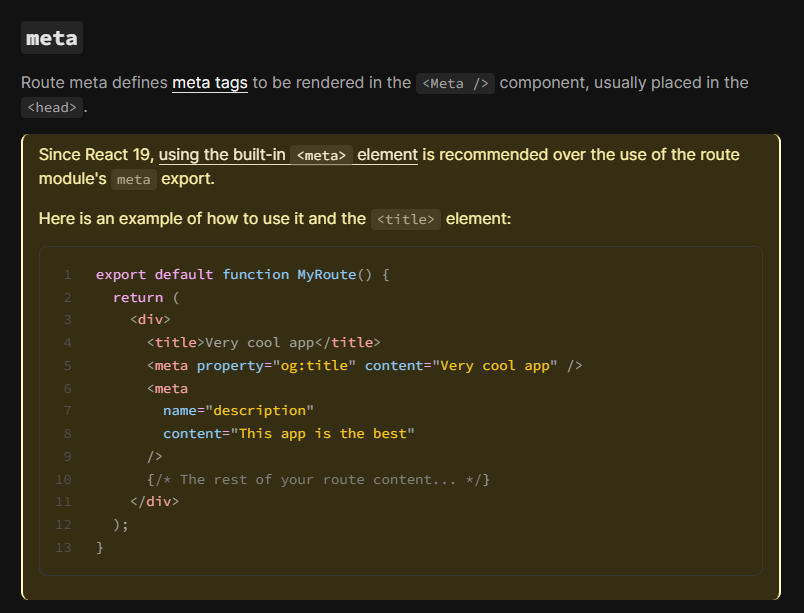Click the "Very cool app" title text on line 4

coord(261,343)
